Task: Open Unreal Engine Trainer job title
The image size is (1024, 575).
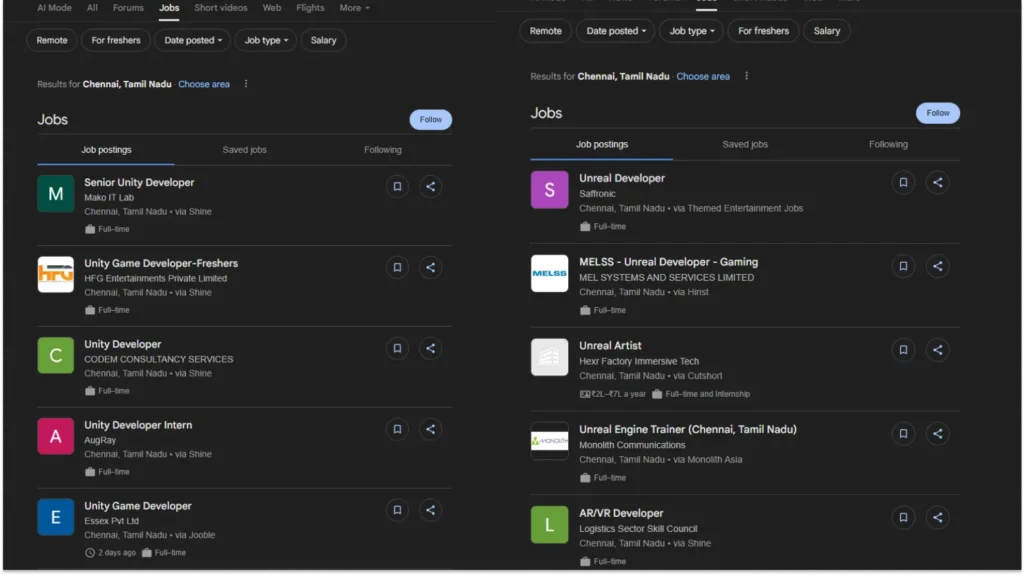Action: [x=688, y=429]
